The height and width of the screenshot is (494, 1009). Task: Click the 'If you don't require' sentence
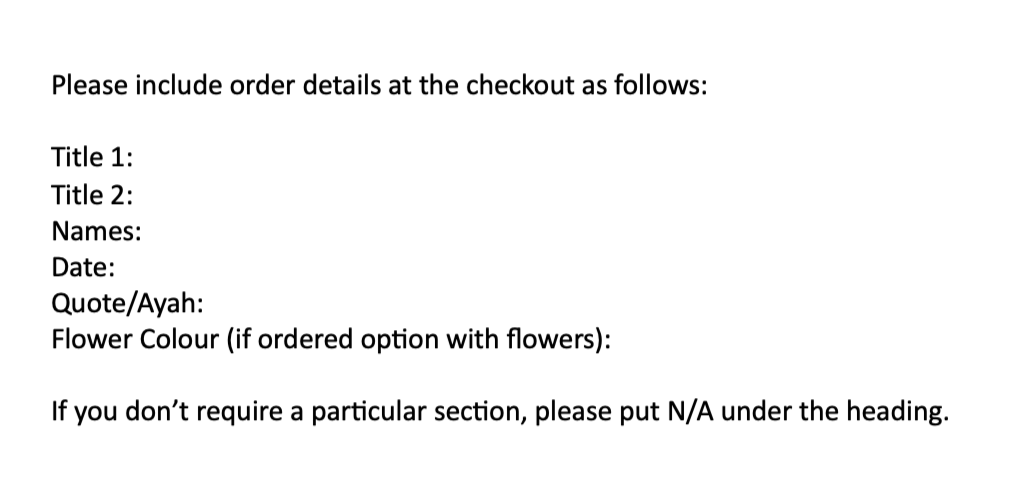click(498, 411)
